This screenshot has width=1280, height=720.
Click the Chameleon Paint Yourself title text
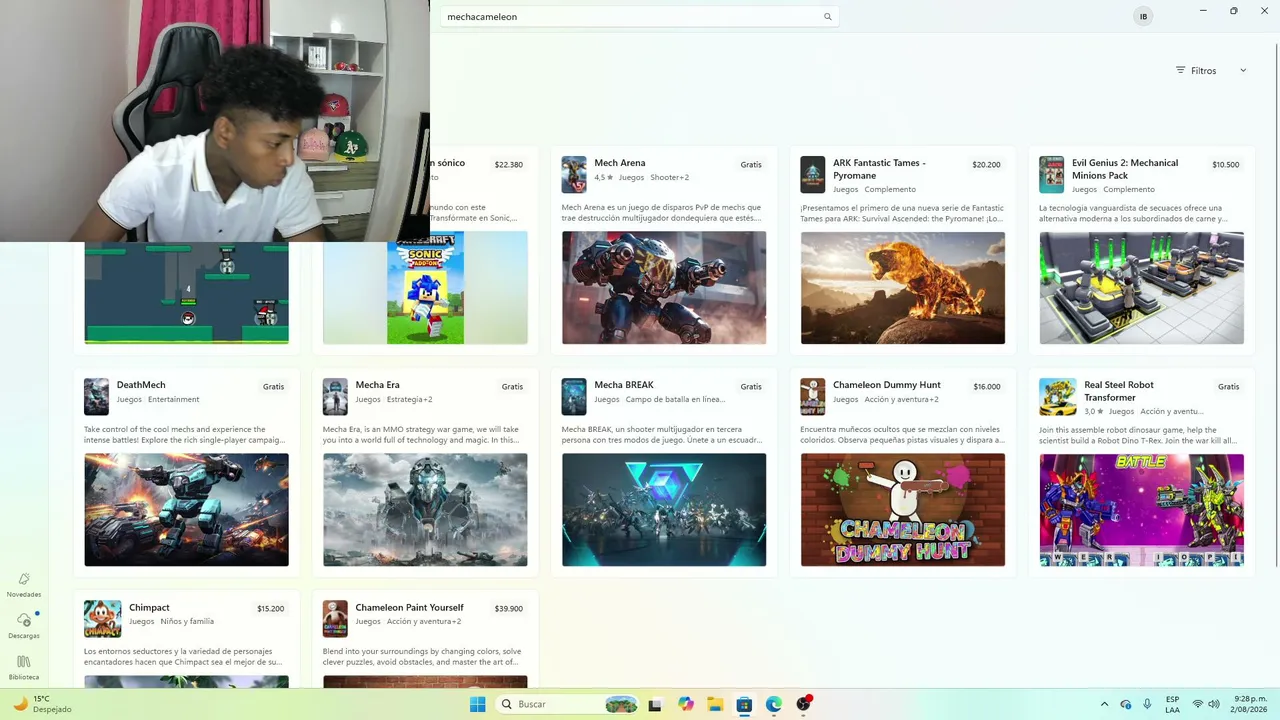click(409, 607)
